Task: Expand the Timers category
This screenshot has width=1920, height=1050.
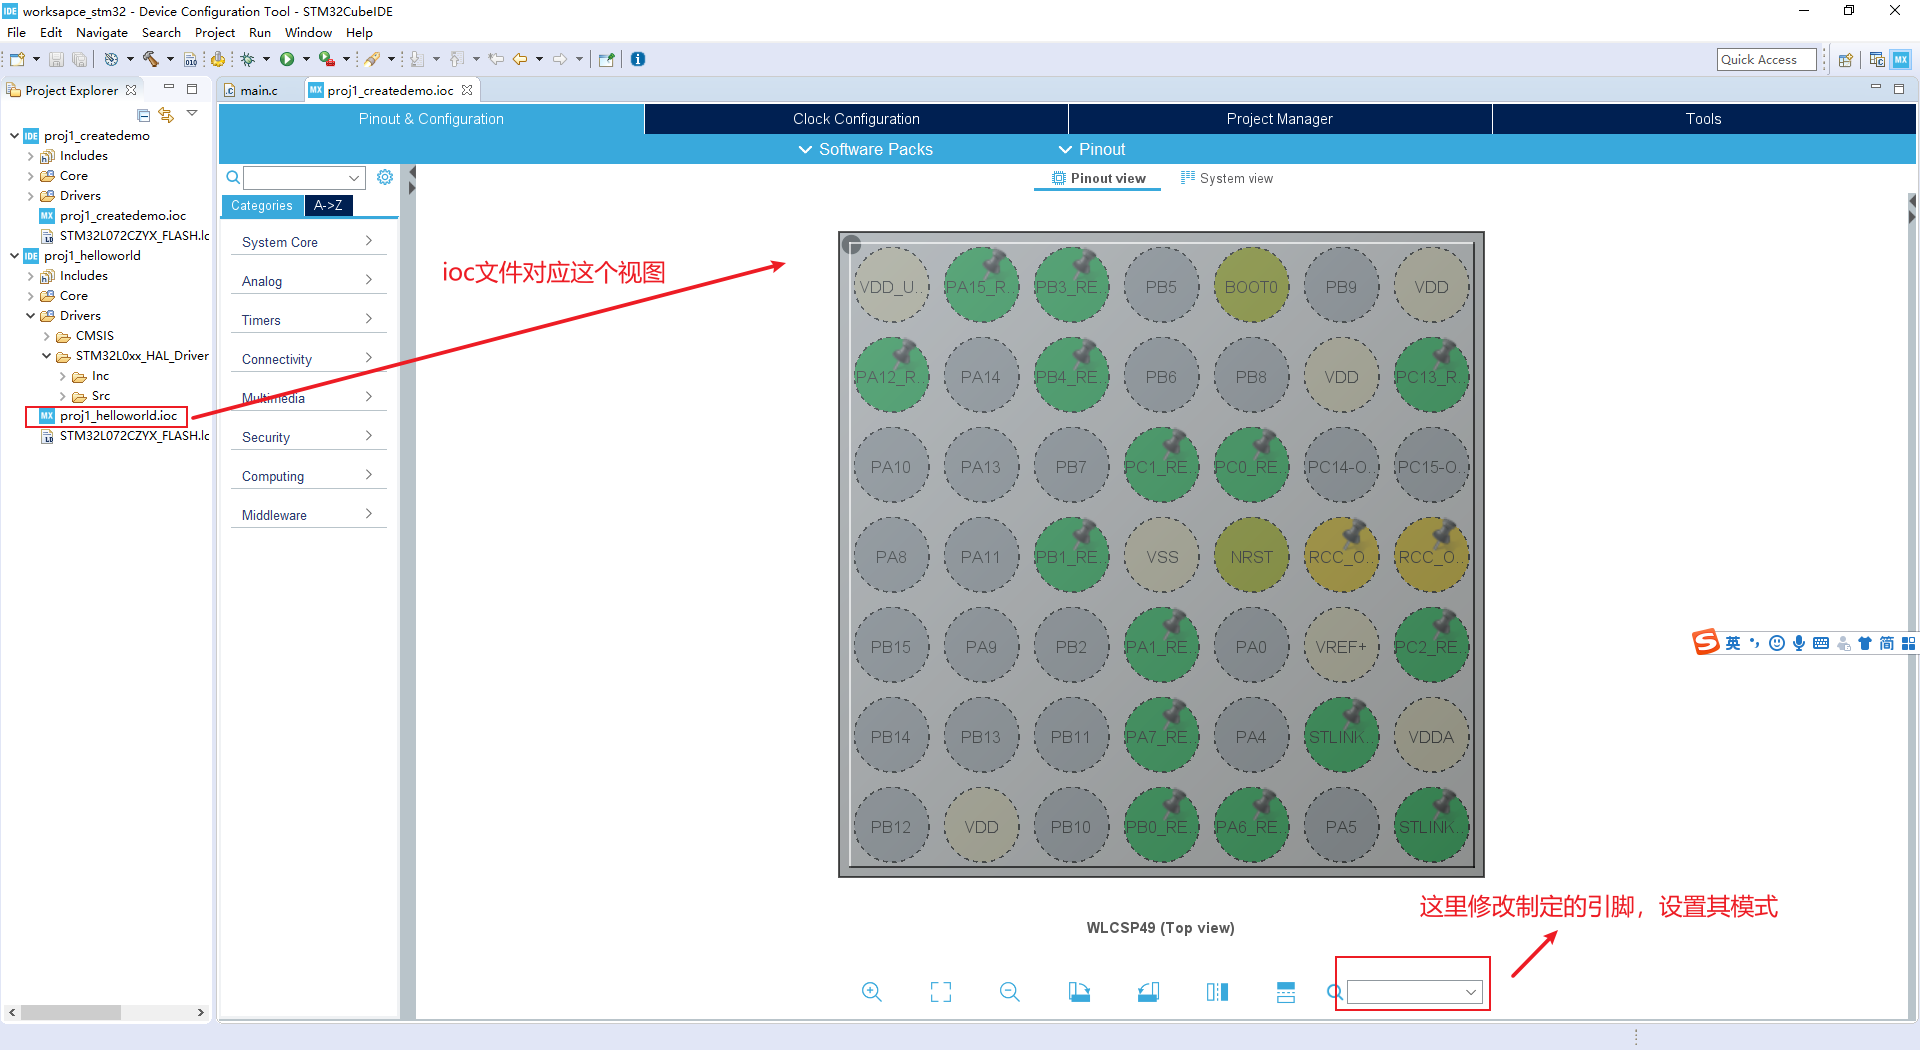Action: click(308, 320)
